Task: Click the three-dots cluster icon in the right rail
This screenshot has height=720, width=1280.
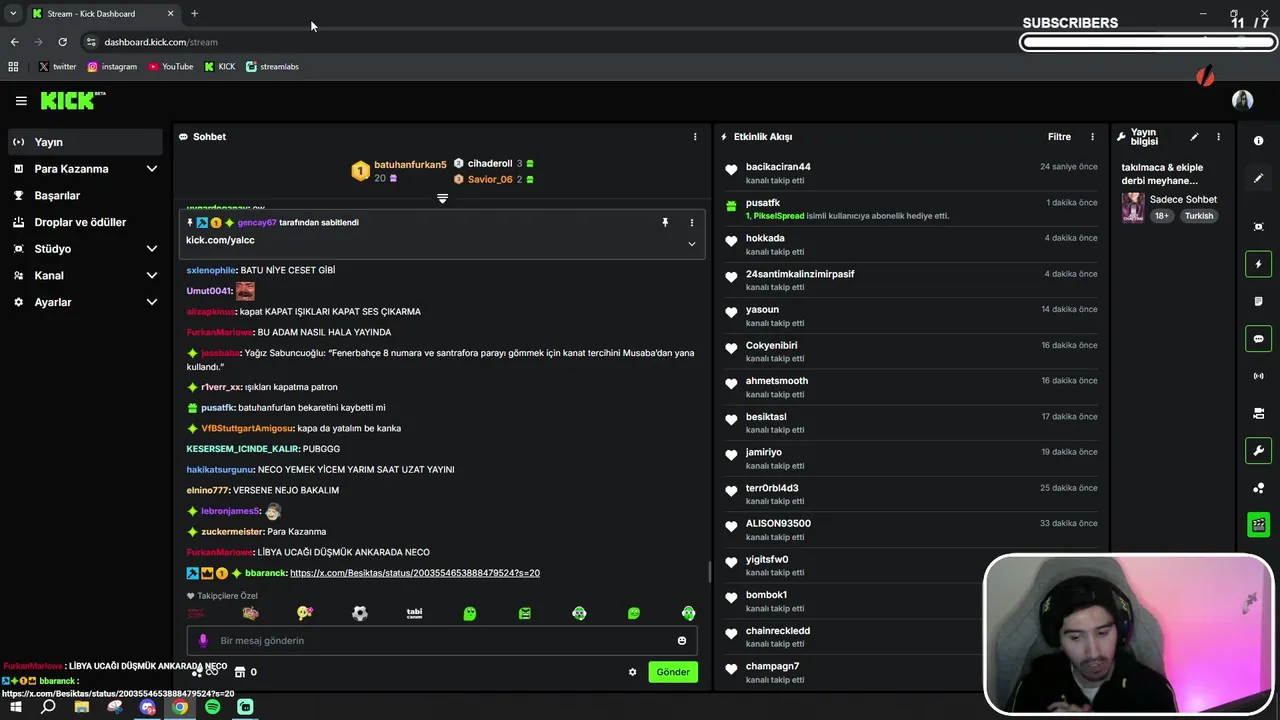Action: point(1259,488)
